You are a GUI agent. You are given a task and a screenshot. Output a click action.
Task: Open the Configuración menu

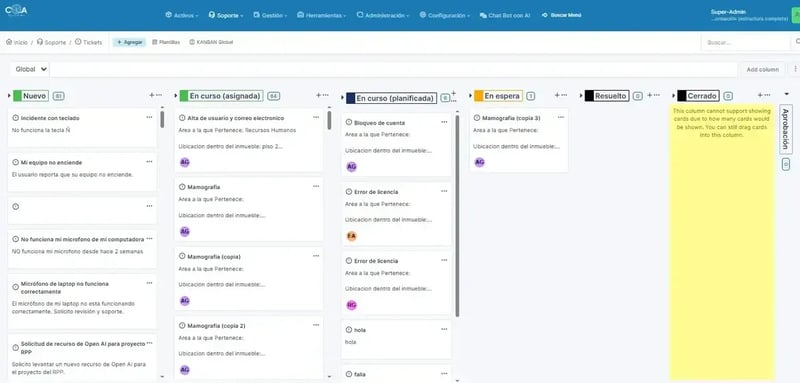[444, 16]
